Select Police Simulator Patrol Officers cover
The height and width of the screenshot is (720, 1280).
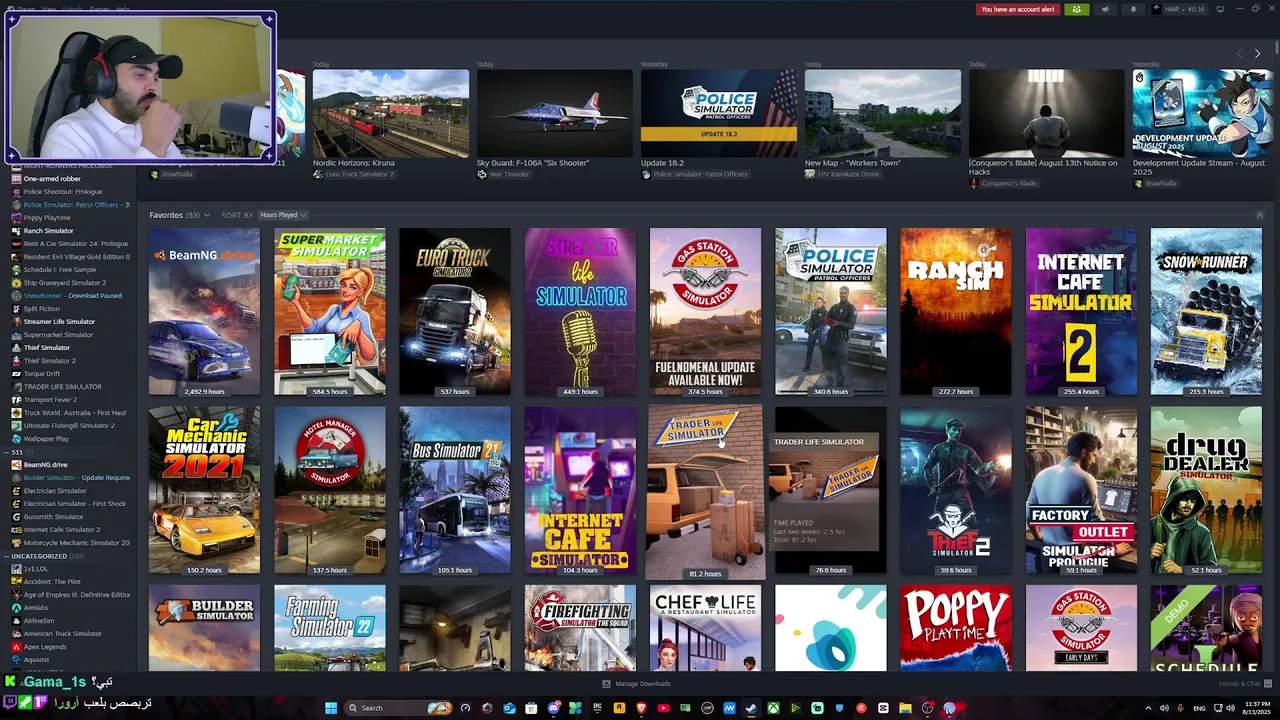click(x=830, y=311)
